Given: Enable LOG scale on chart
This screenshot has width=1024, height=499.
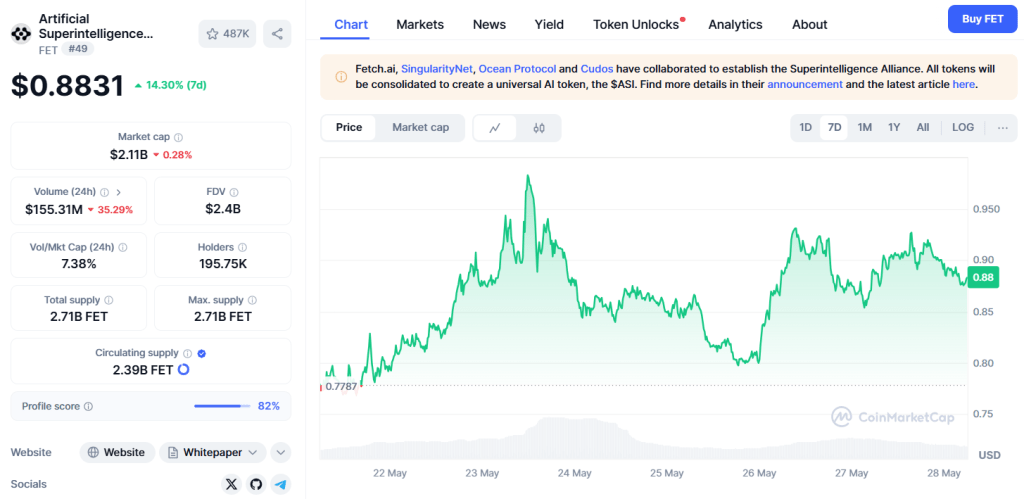Looking at the screenshot, I should (962, 128).
